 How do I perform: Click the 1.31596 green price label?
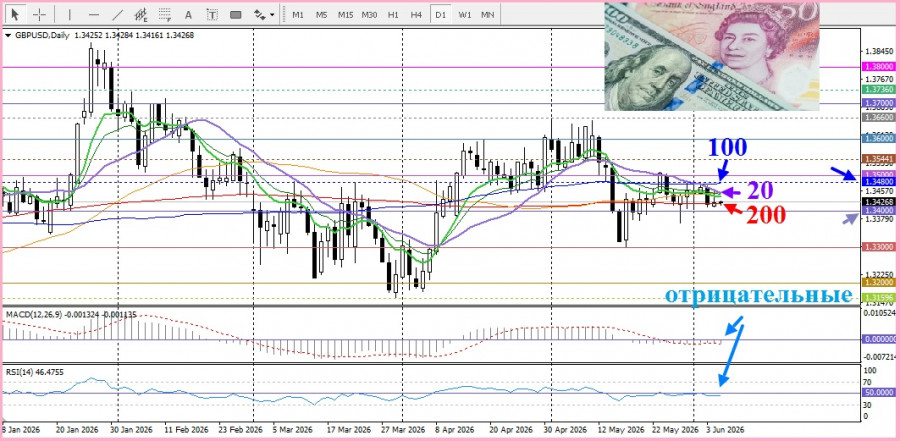(x=878, y=297)
